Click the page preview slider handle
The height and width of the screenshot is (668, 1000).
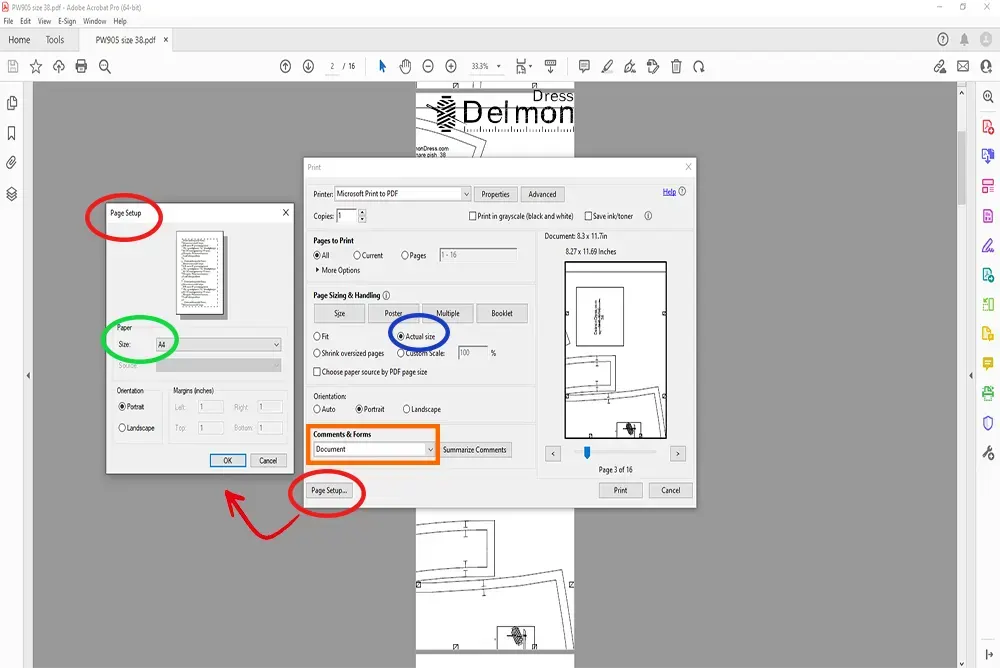587,453
